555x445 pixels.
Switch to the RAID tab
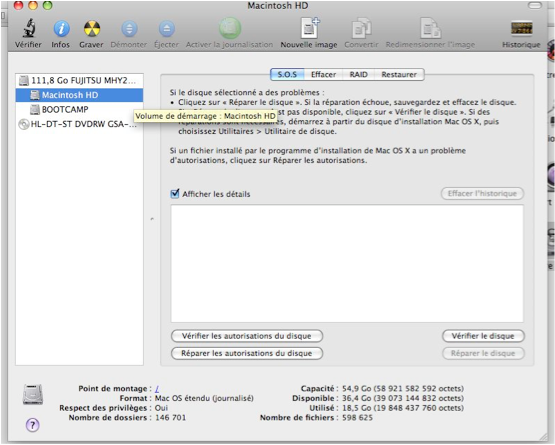coord(359,75)
